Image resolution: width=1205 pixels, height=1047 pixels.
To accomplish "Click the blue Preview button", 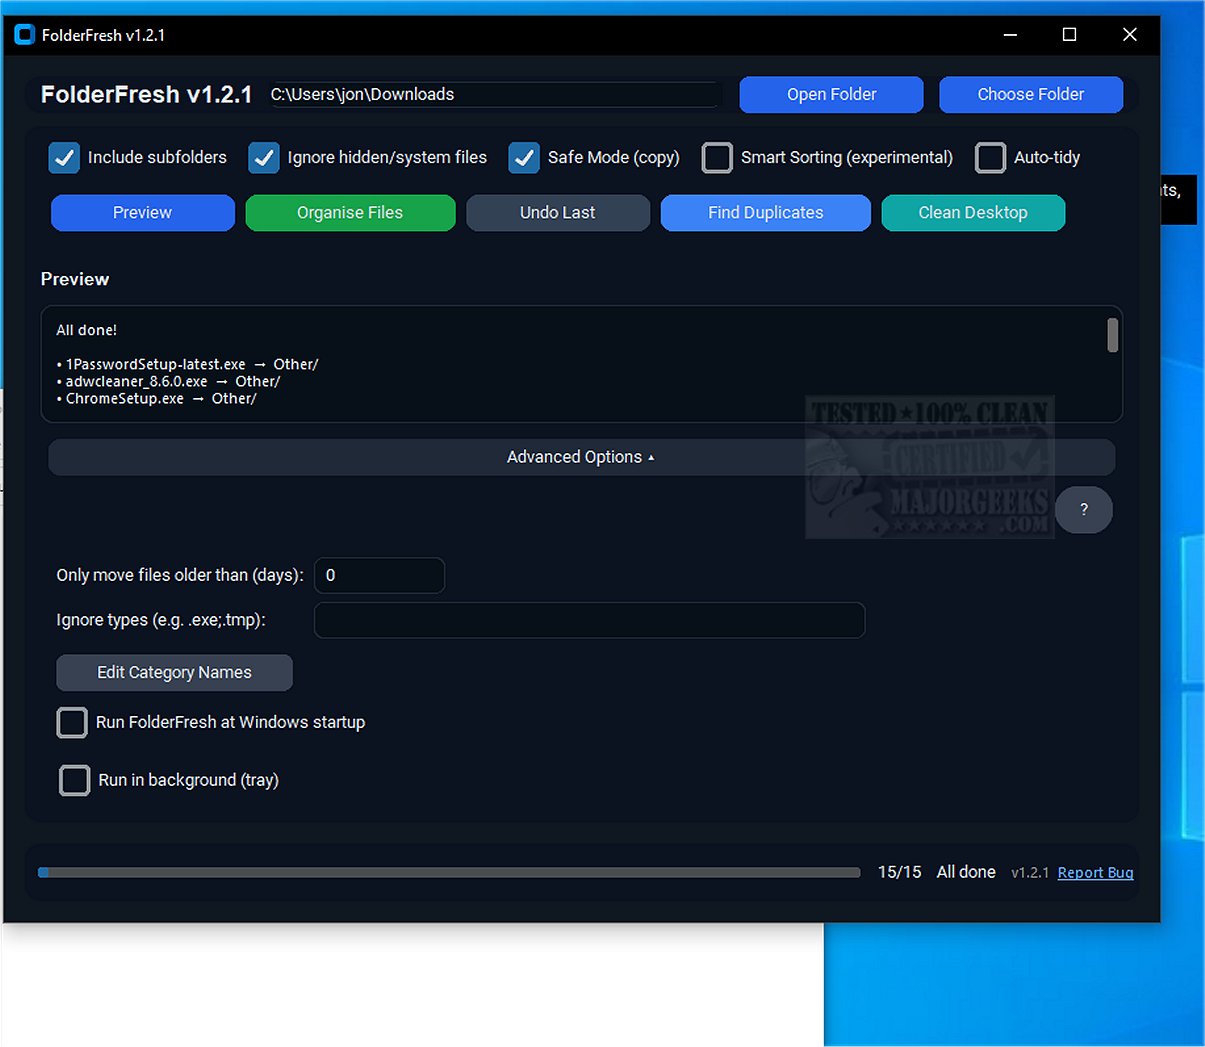I will [143, 213].
